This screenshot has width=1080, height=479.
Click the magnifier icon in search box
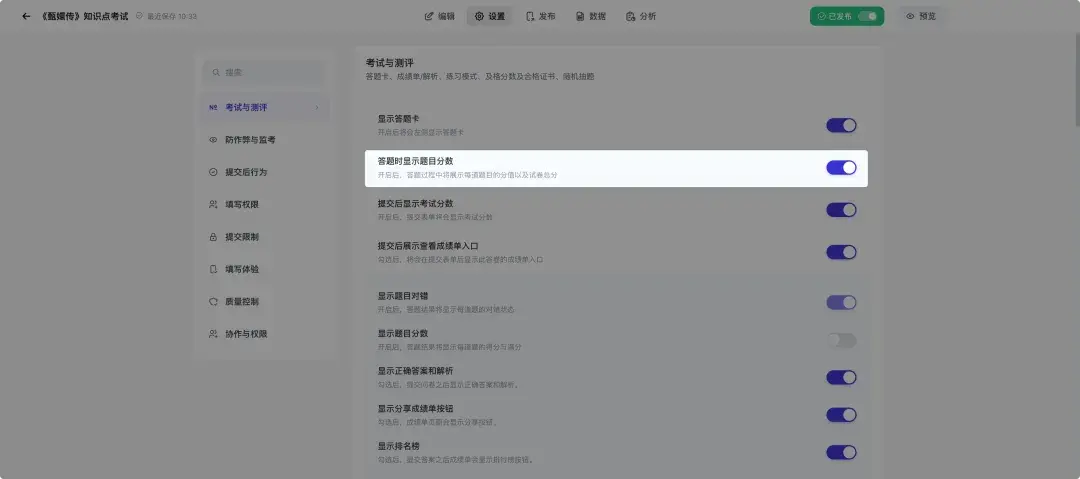point(216,72)
